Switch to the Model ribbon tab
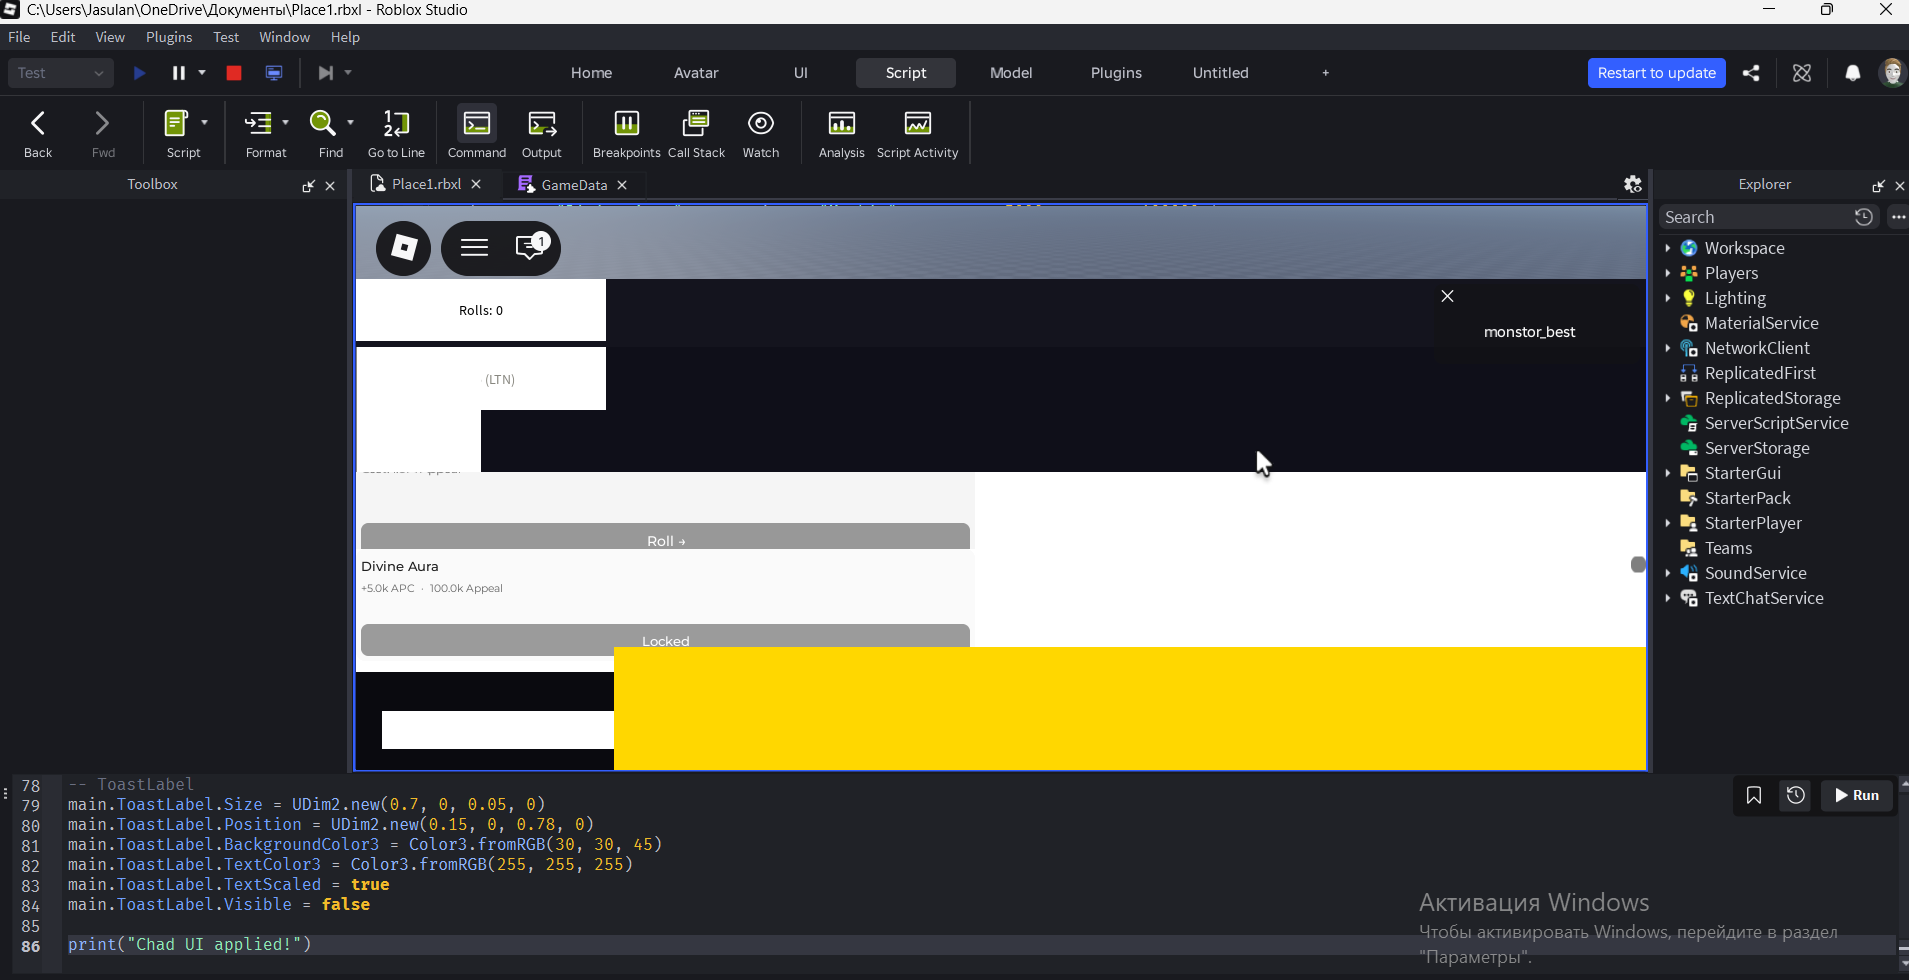The height and width of the screenshot is (980, 1909). click(x=1011, y=73)
